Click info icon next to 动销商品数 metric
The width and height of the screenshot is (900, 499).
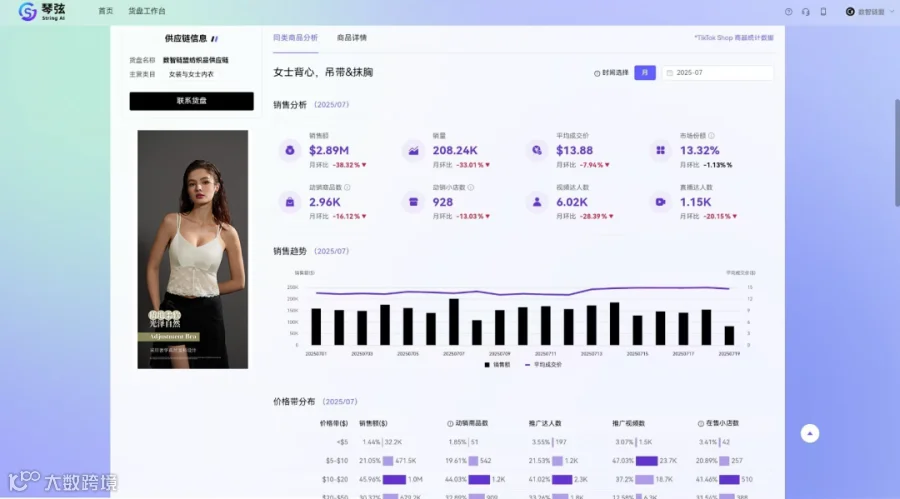click(347, 187)
